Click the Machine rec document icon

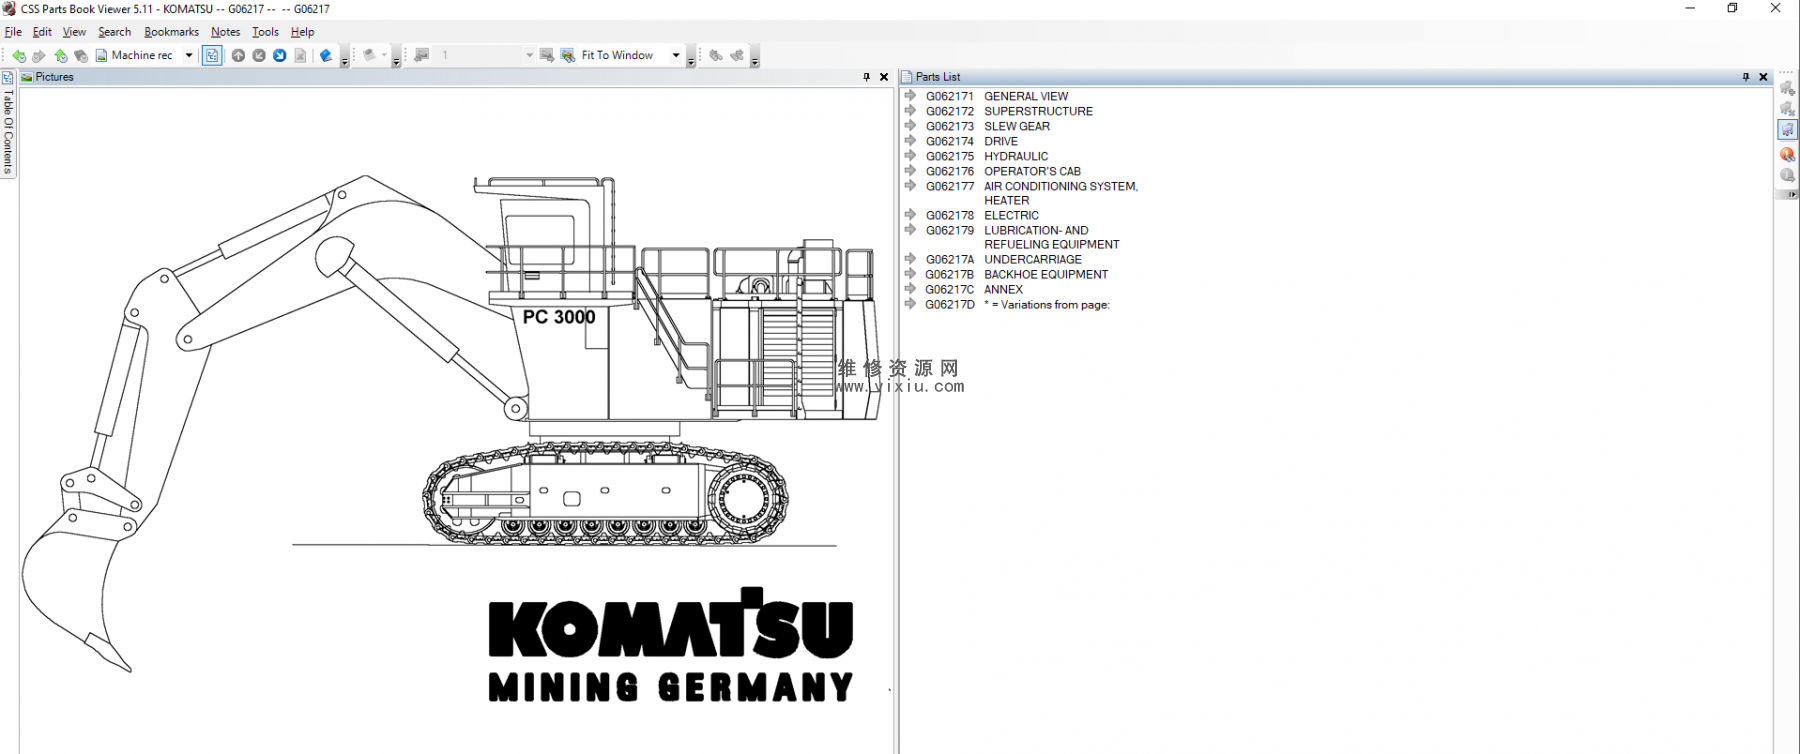[101, 56]
